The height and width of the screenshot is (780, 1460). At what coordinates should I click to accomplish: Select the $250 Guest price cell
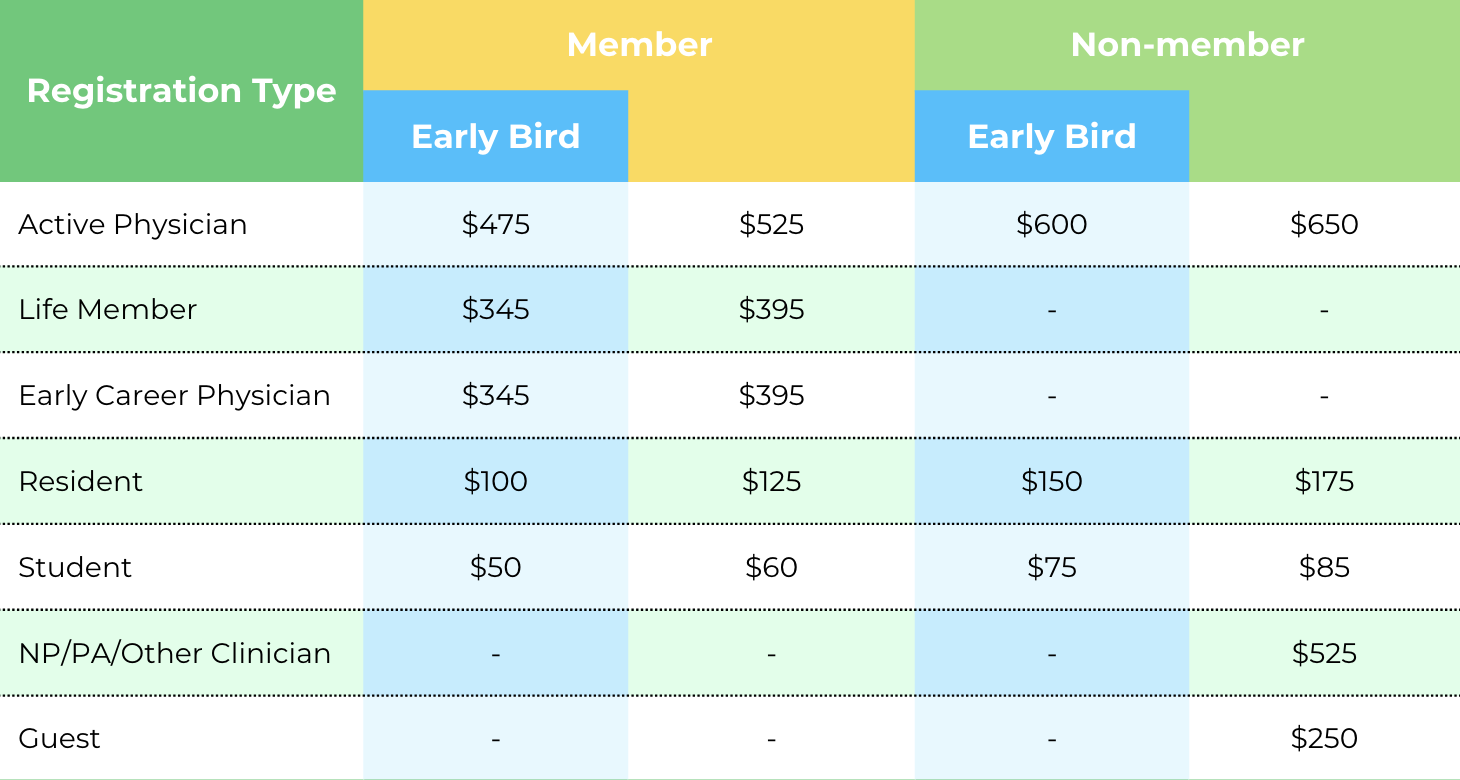(1324, 738)
